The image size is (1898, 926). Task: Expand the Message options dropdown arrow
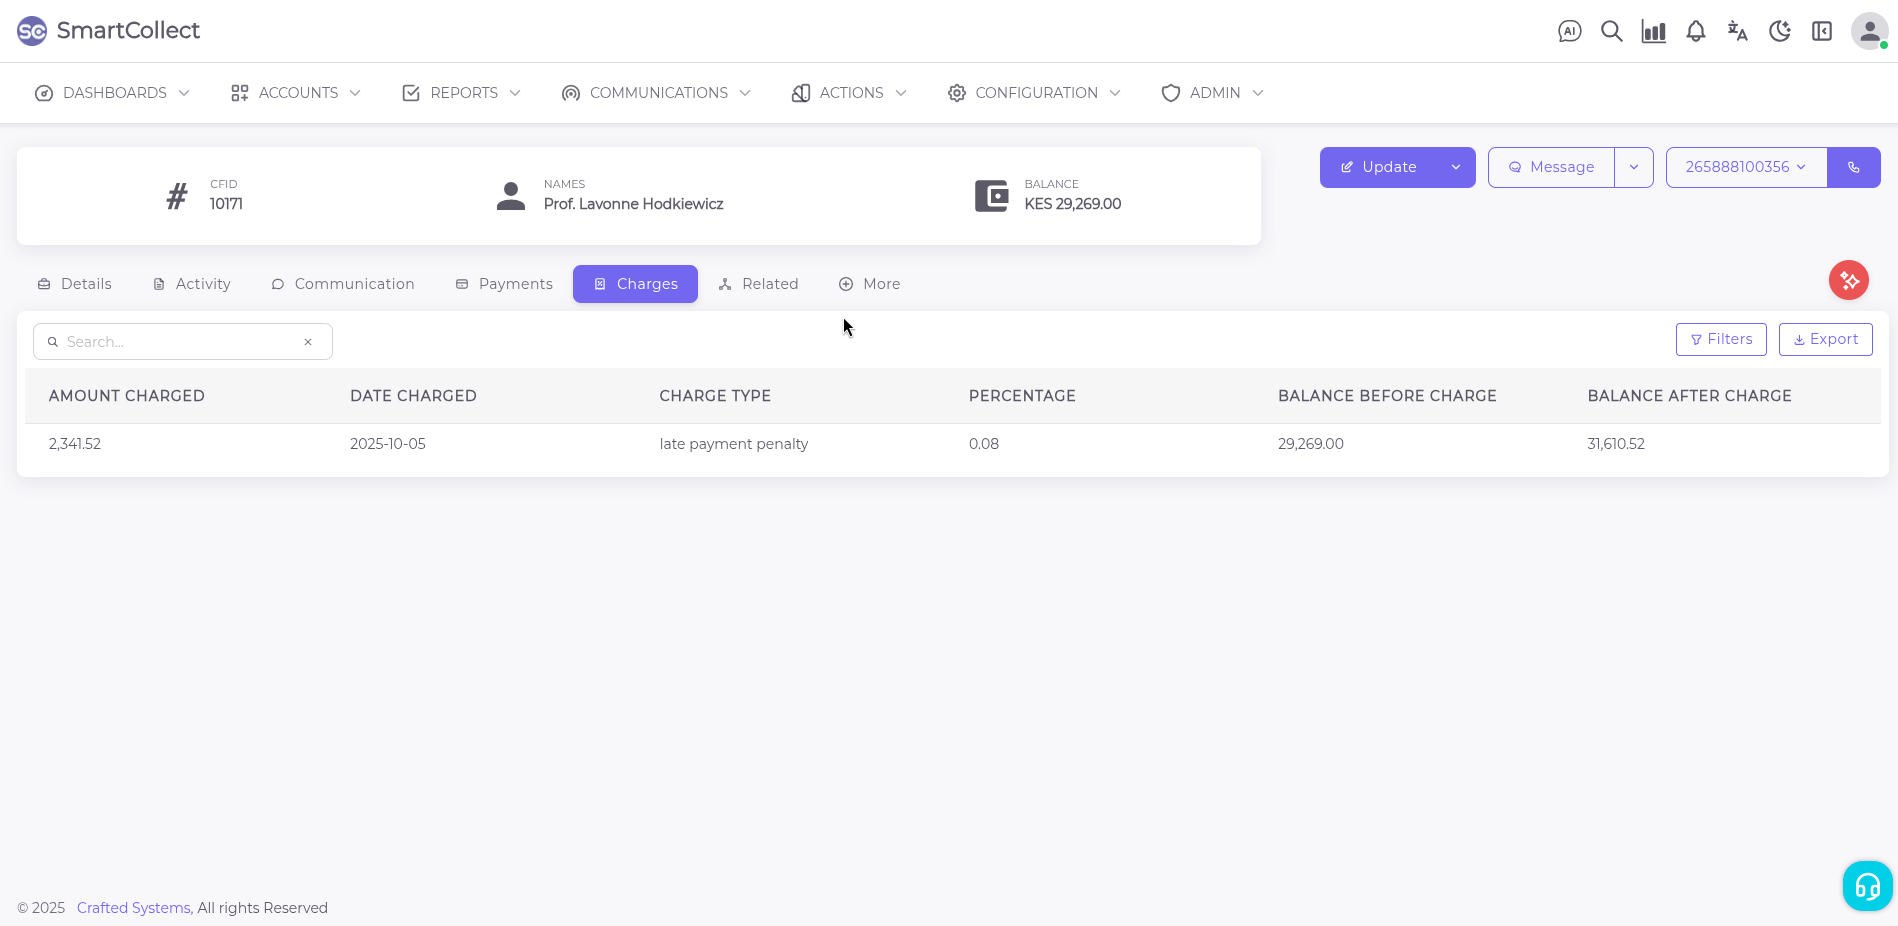coord(1633,167)
